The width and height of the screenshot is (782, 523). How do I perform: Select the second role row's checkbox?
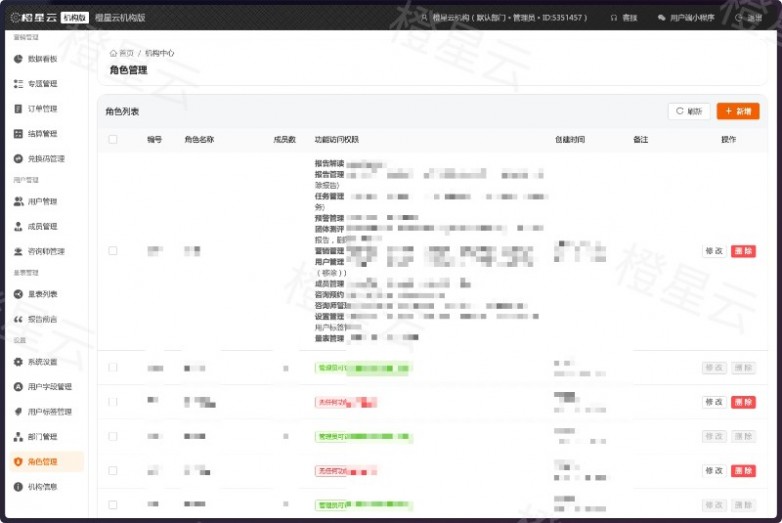(x=113, y=368)
